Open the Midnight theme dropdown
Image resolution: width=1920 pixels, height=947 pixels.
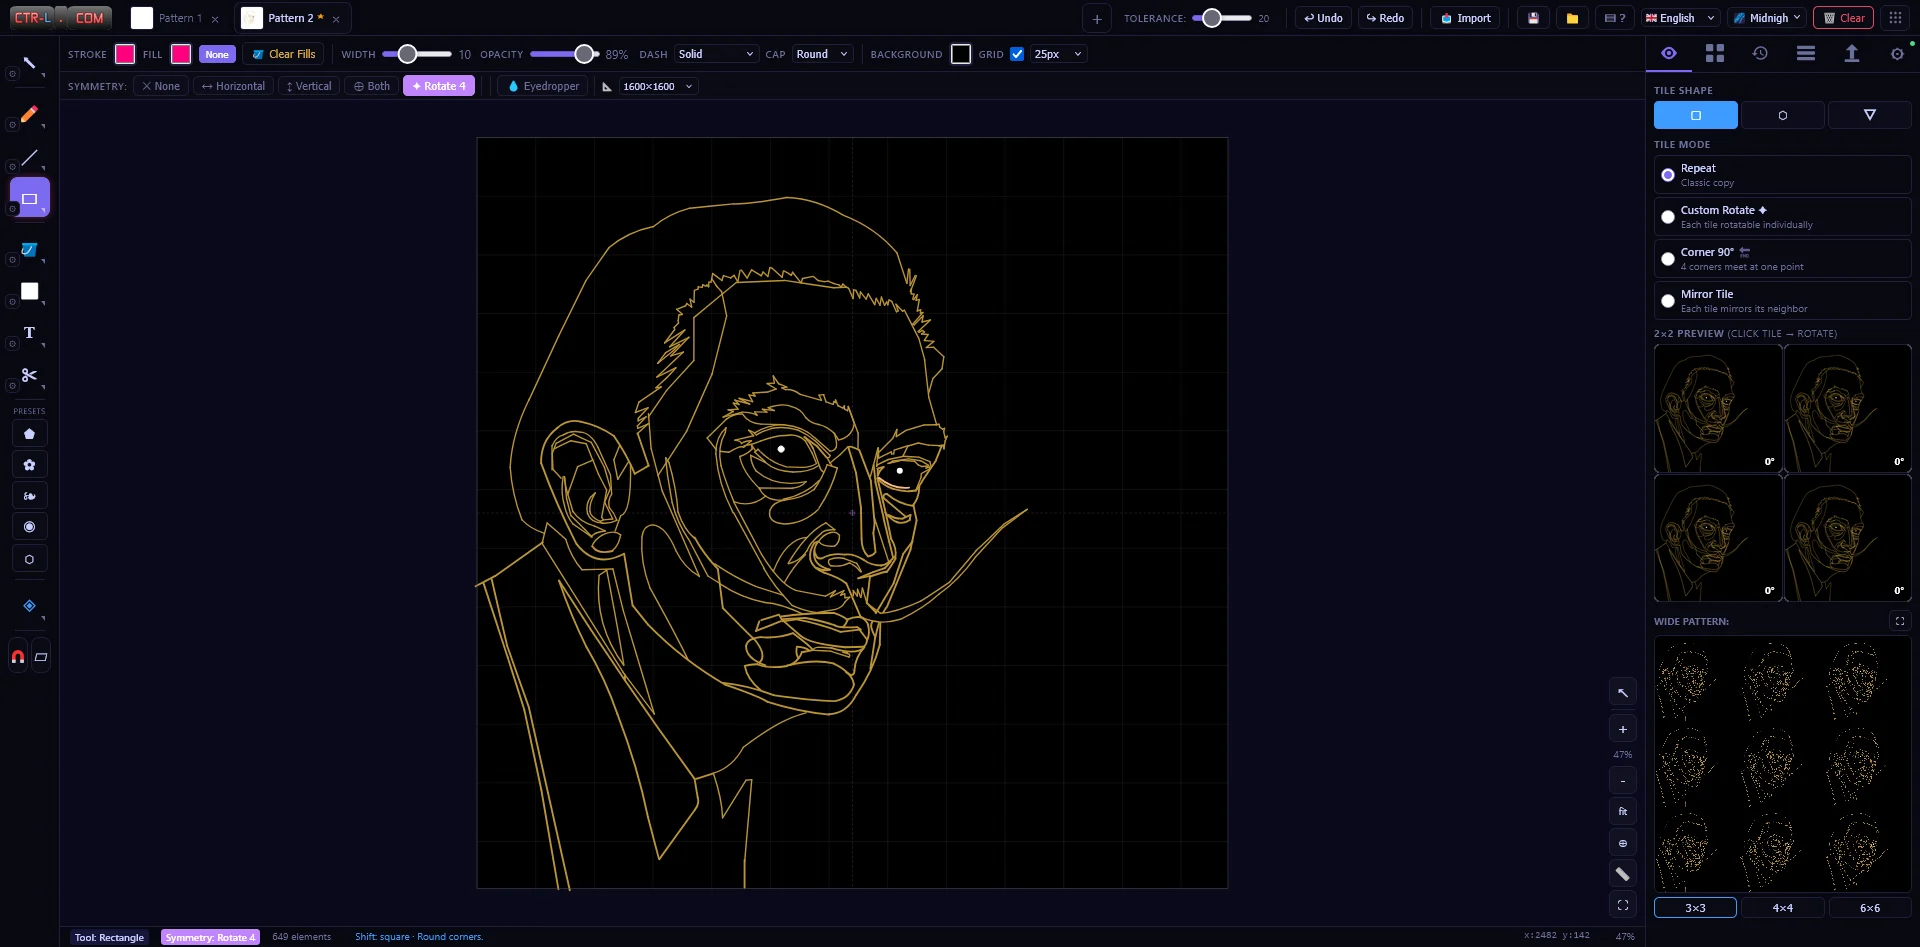pyautogui.click(x=1767, y=18)
